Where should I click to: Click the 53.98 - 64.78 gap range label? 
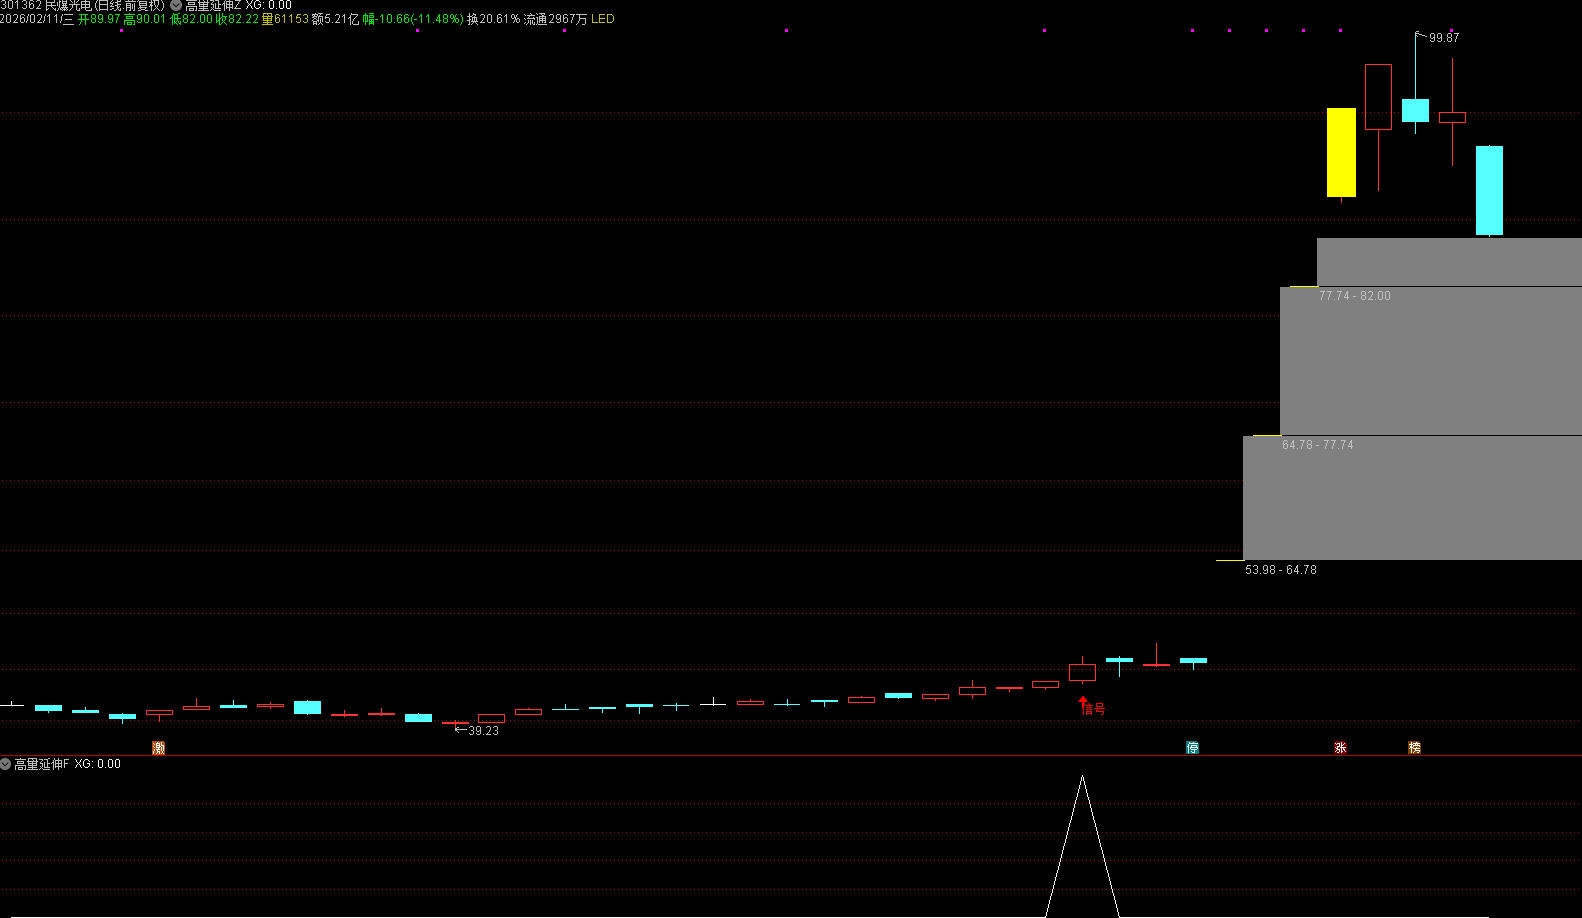click(1281, 570)
